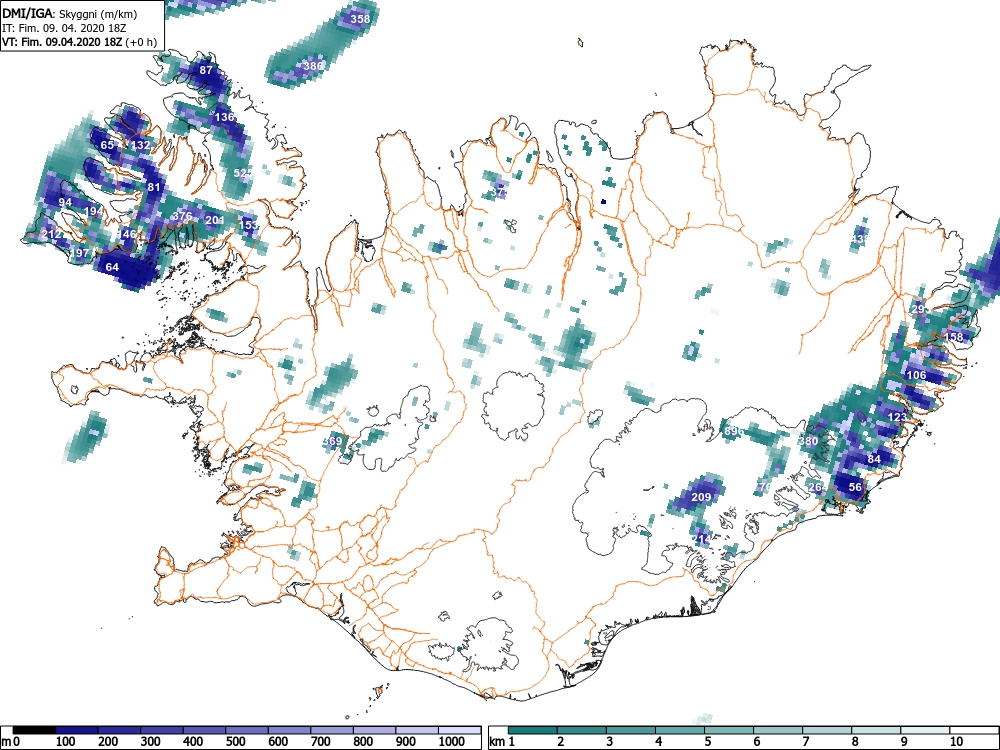The image size is (1000, 750).
Task: Select the '209' label on the glacier
Action: pos(701,497)
